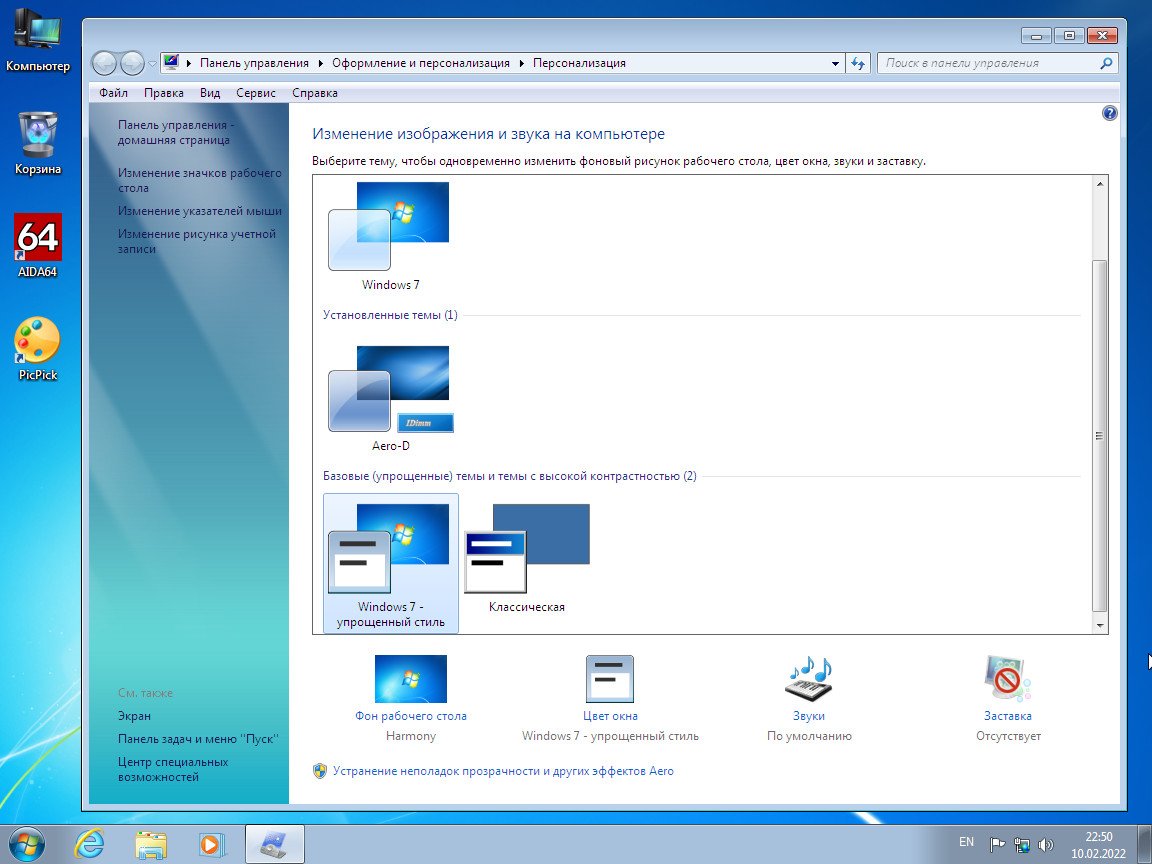Image resolution: width=1152 pixels, height=864 pixels.
Task: Click the control panel search field
Action: coord(986,63)
